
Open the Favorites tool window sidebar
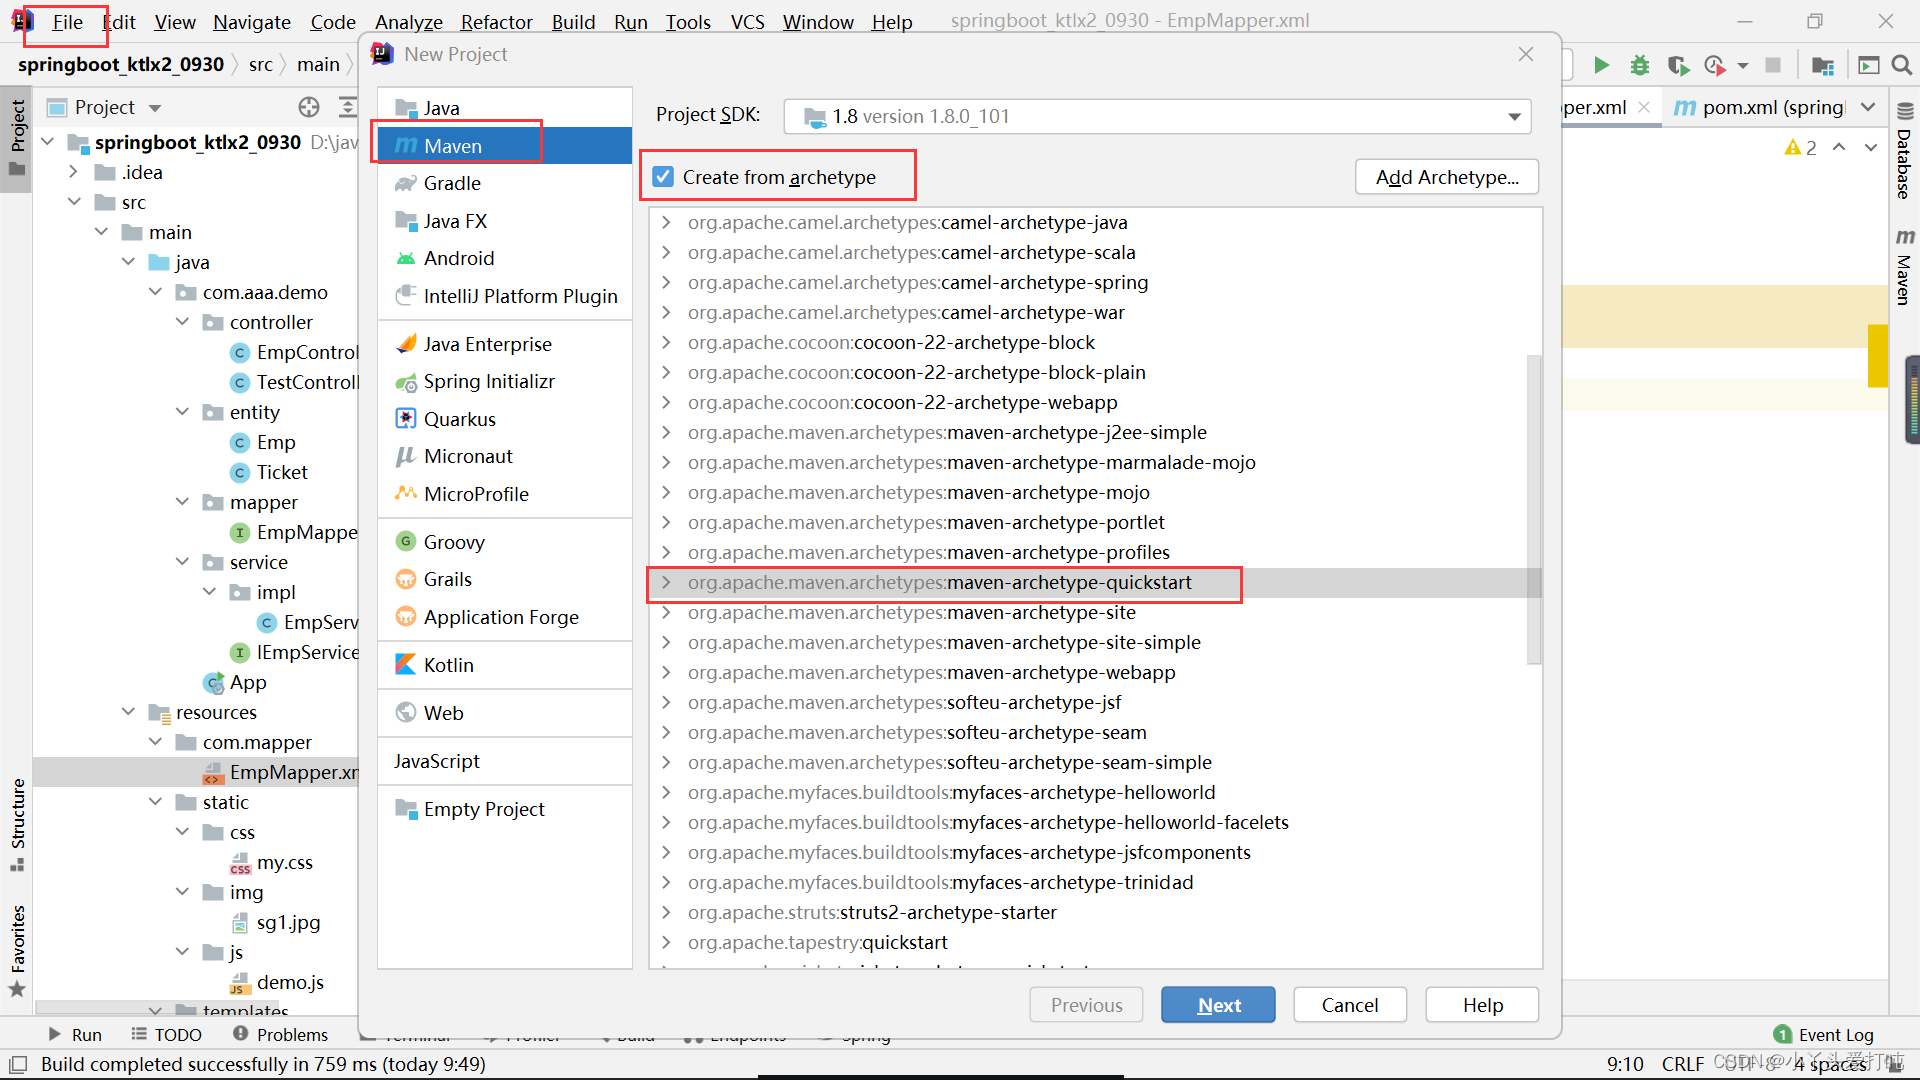pos(17,950)
